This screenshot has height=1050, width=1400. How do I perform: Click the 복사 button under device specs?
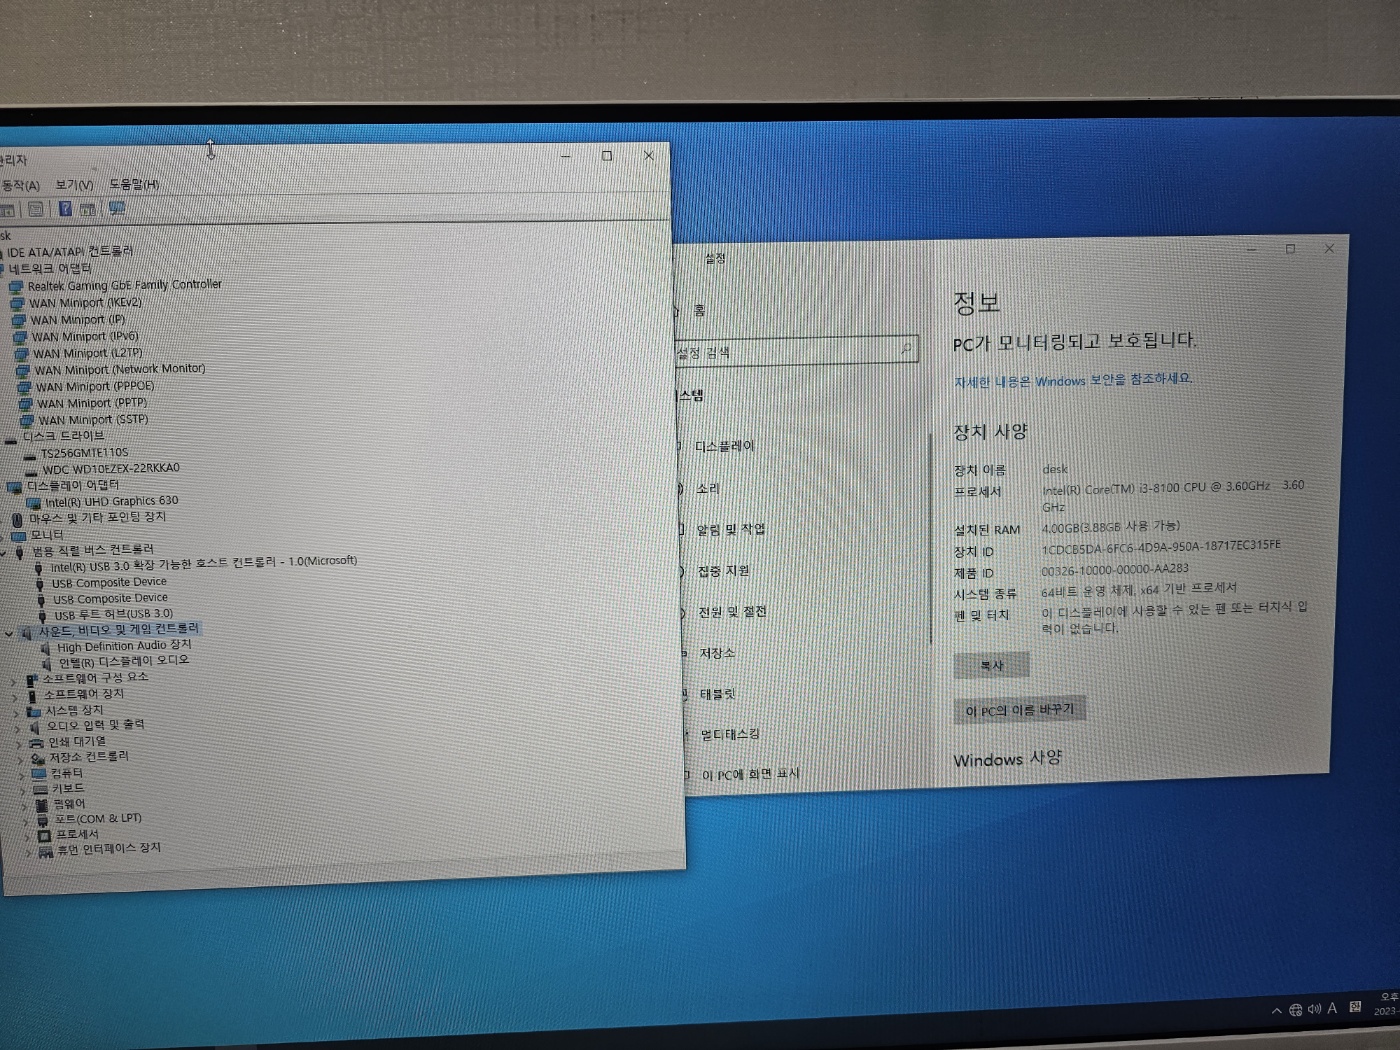pos(991,666)
